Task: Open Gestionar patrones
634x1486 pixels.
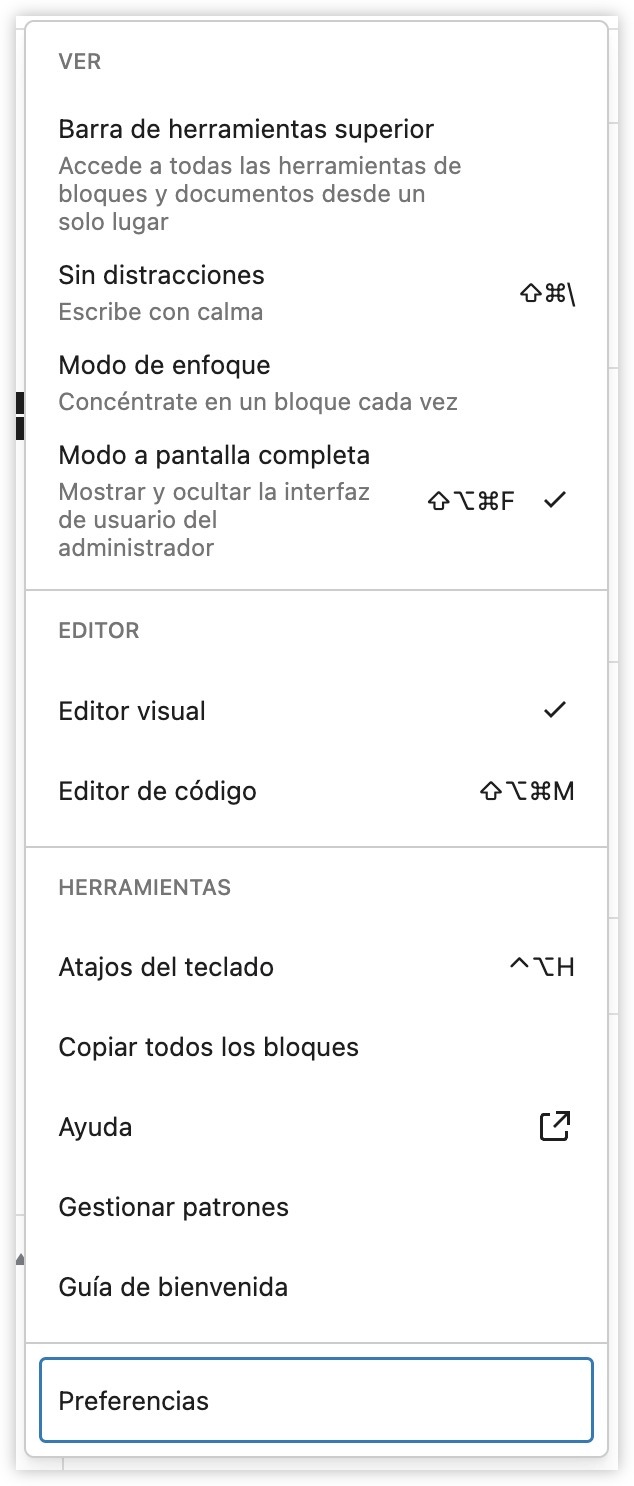Action: [173, 1207]
